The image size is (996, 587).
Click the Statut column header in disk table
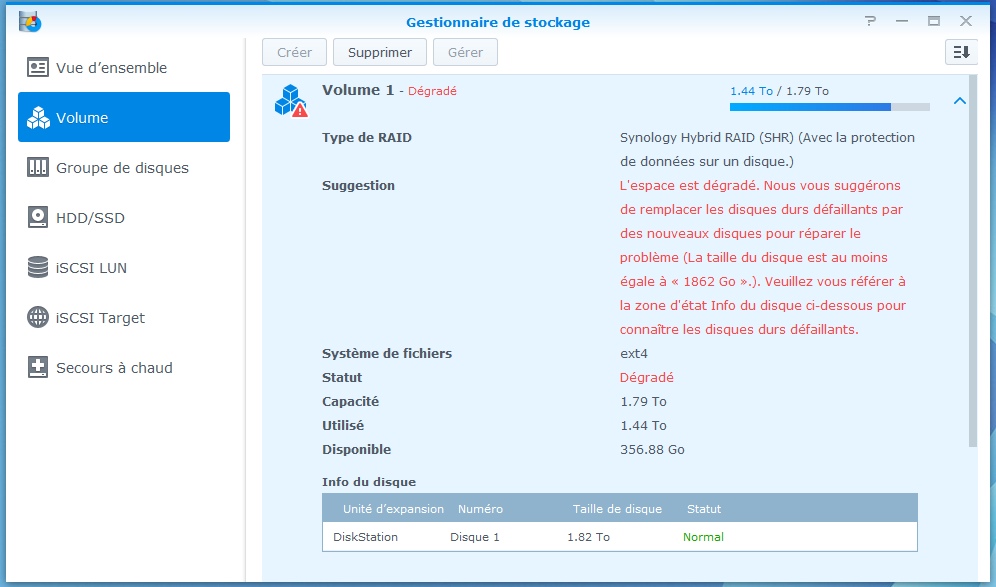(704, 509)
